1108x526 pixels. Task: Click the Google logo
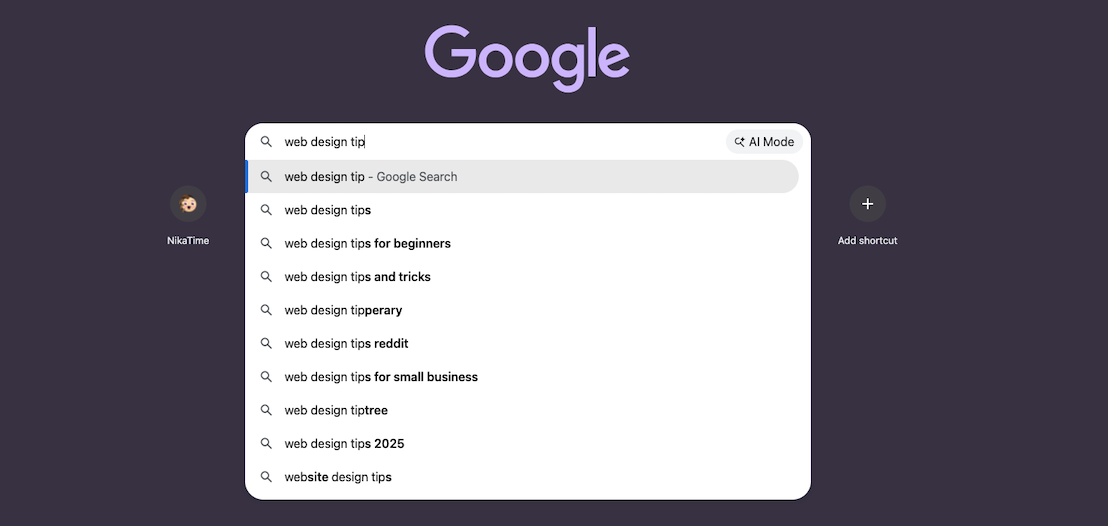click(x=527, y=58)
